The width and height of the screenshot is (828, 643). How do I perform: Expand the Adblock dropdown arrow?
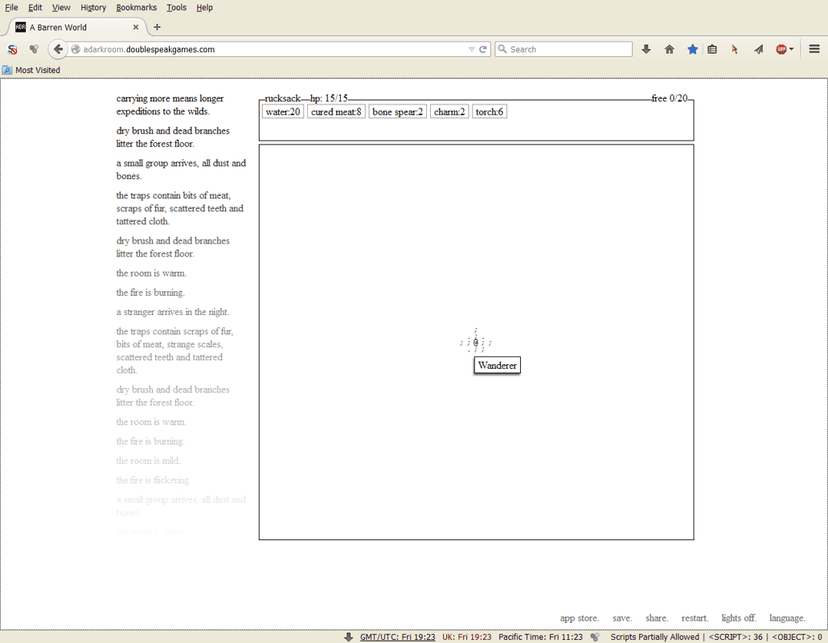[791, 49]
